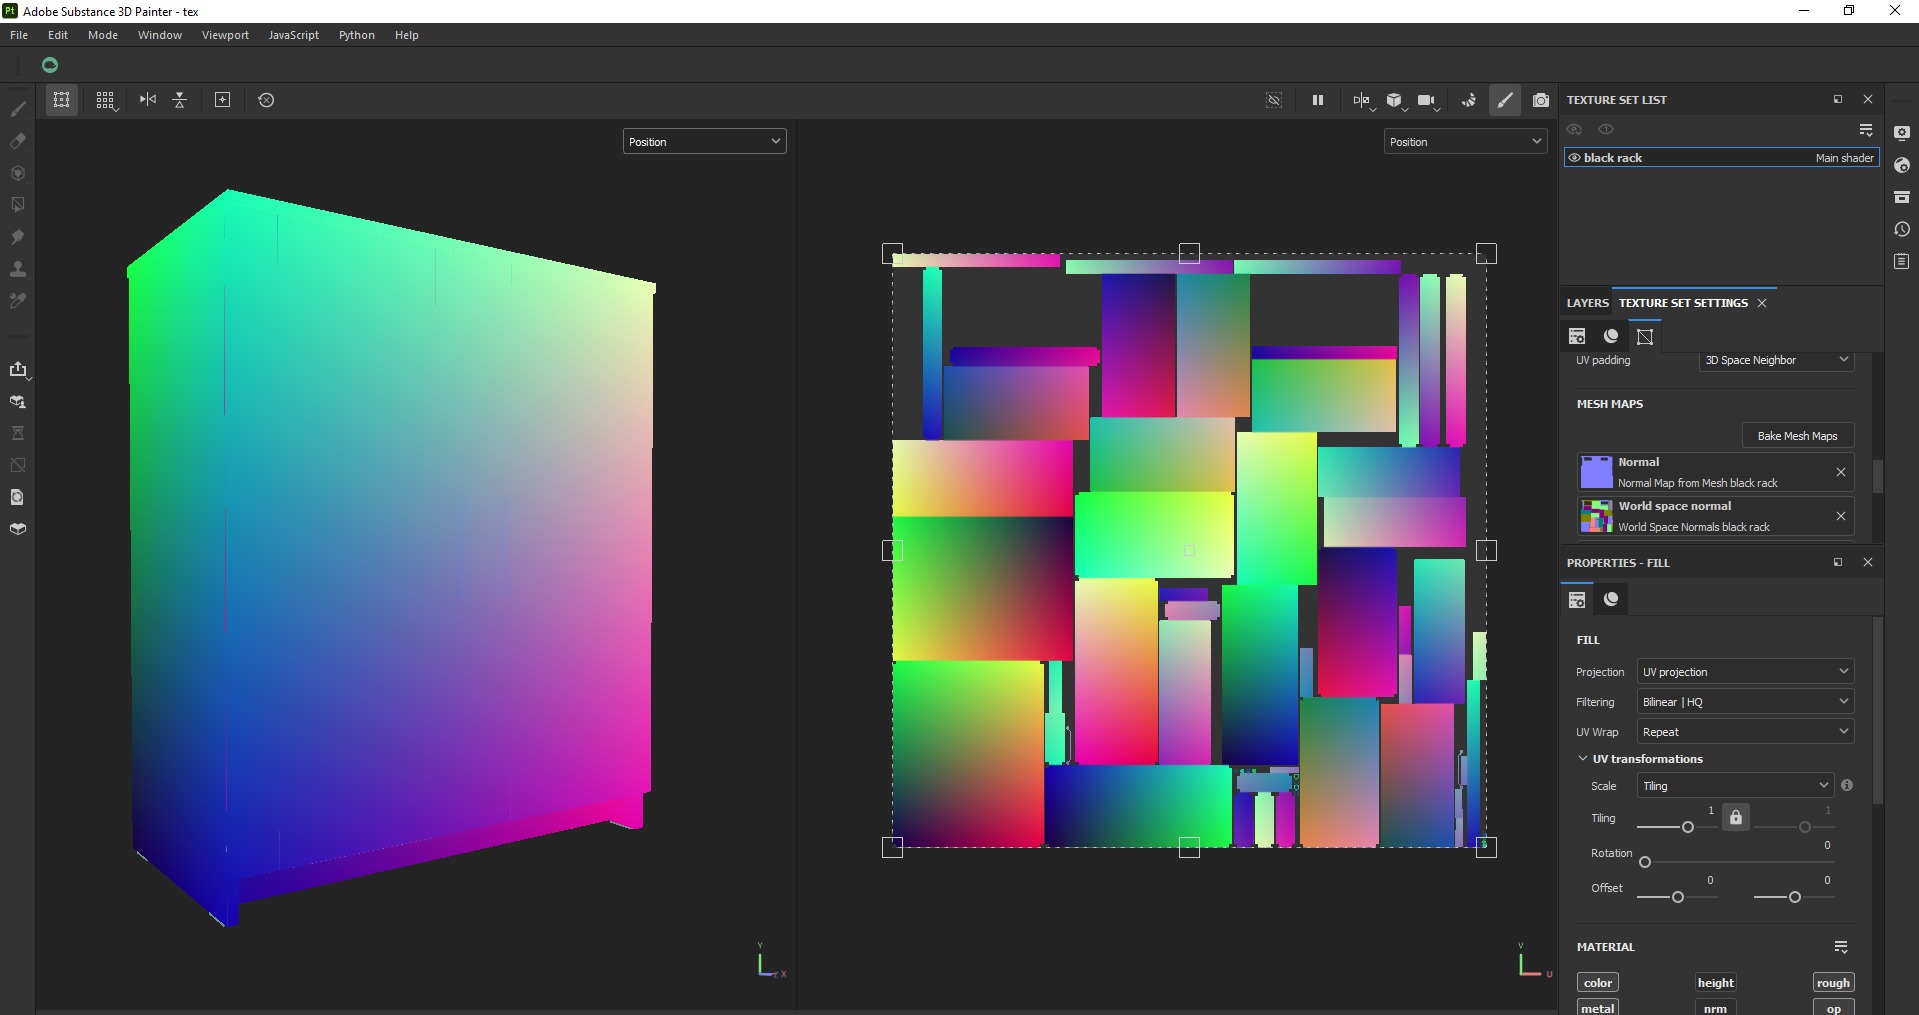Open the History panel icon
Screen dimensions: 1919x1015
click(x=1902, y=229)
